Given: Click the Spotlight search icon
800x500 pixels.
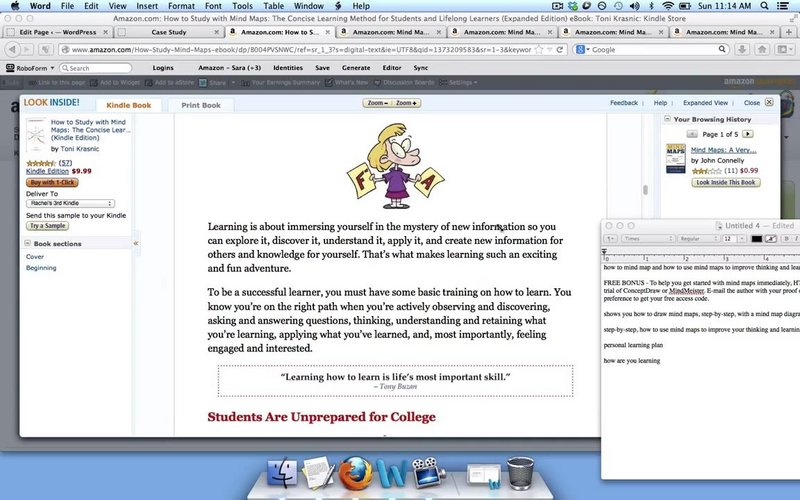Looking at the screenshot, I should tap(764, 6).
